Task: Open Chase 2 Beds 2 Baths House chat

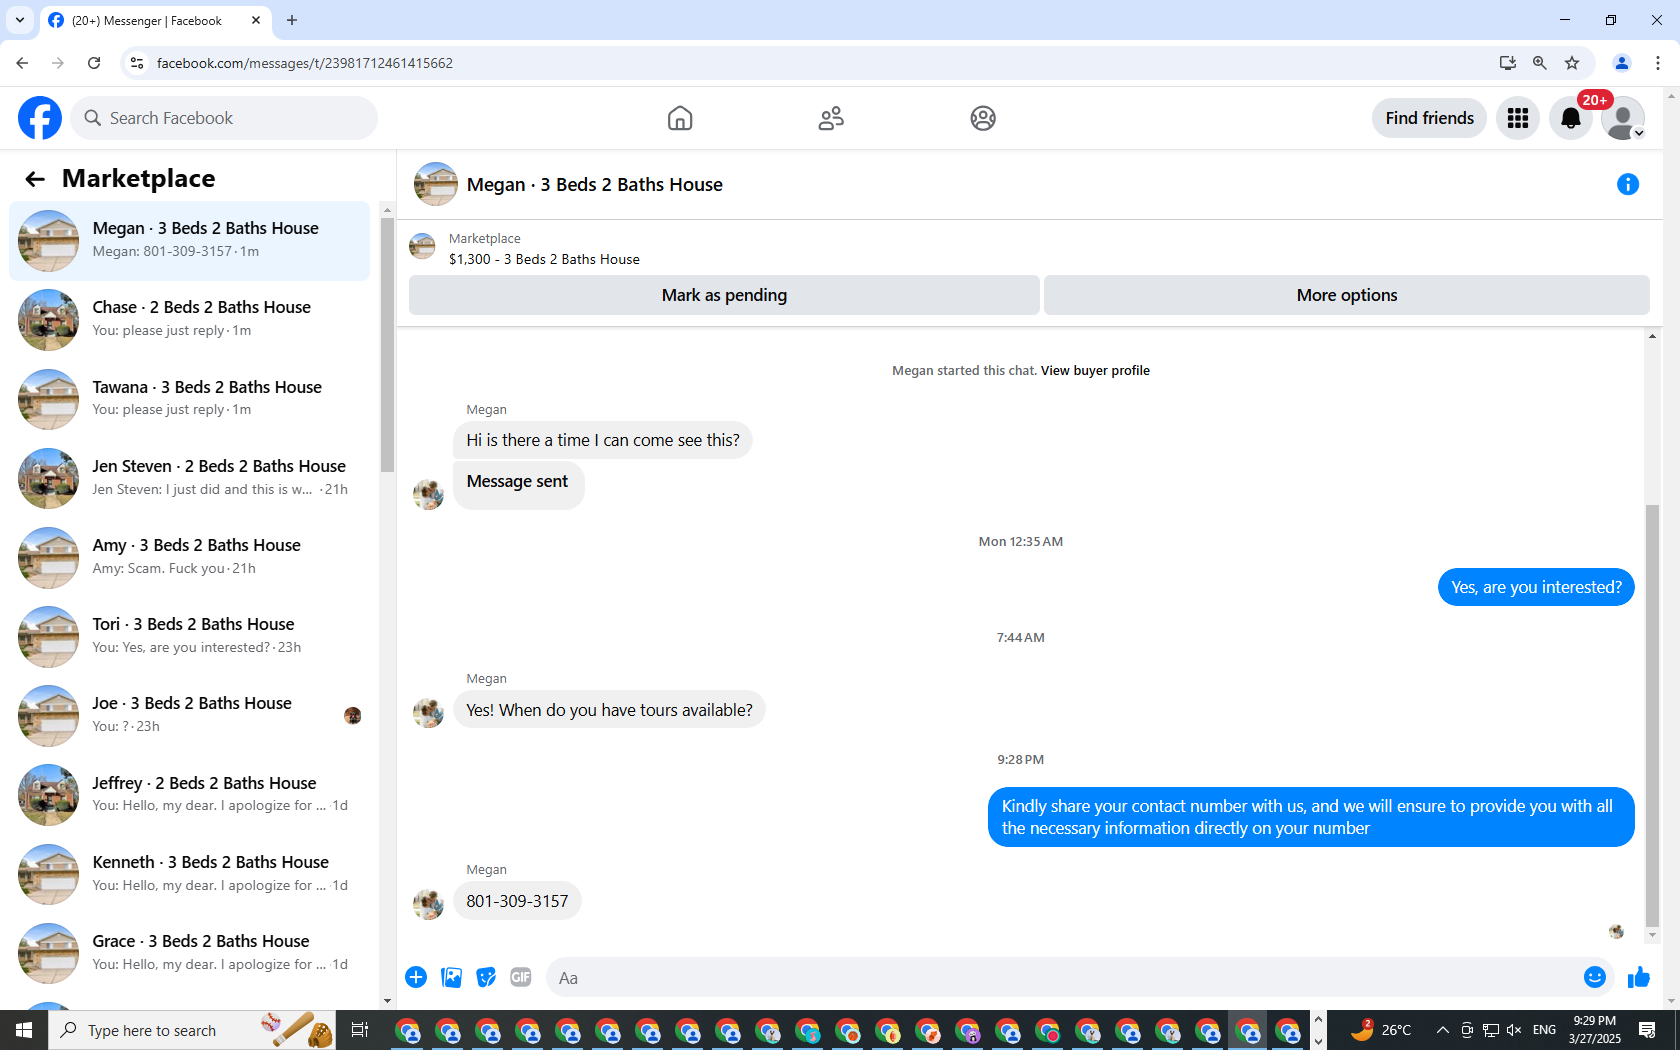Action: pyautogui.click(x=190, y=319)
